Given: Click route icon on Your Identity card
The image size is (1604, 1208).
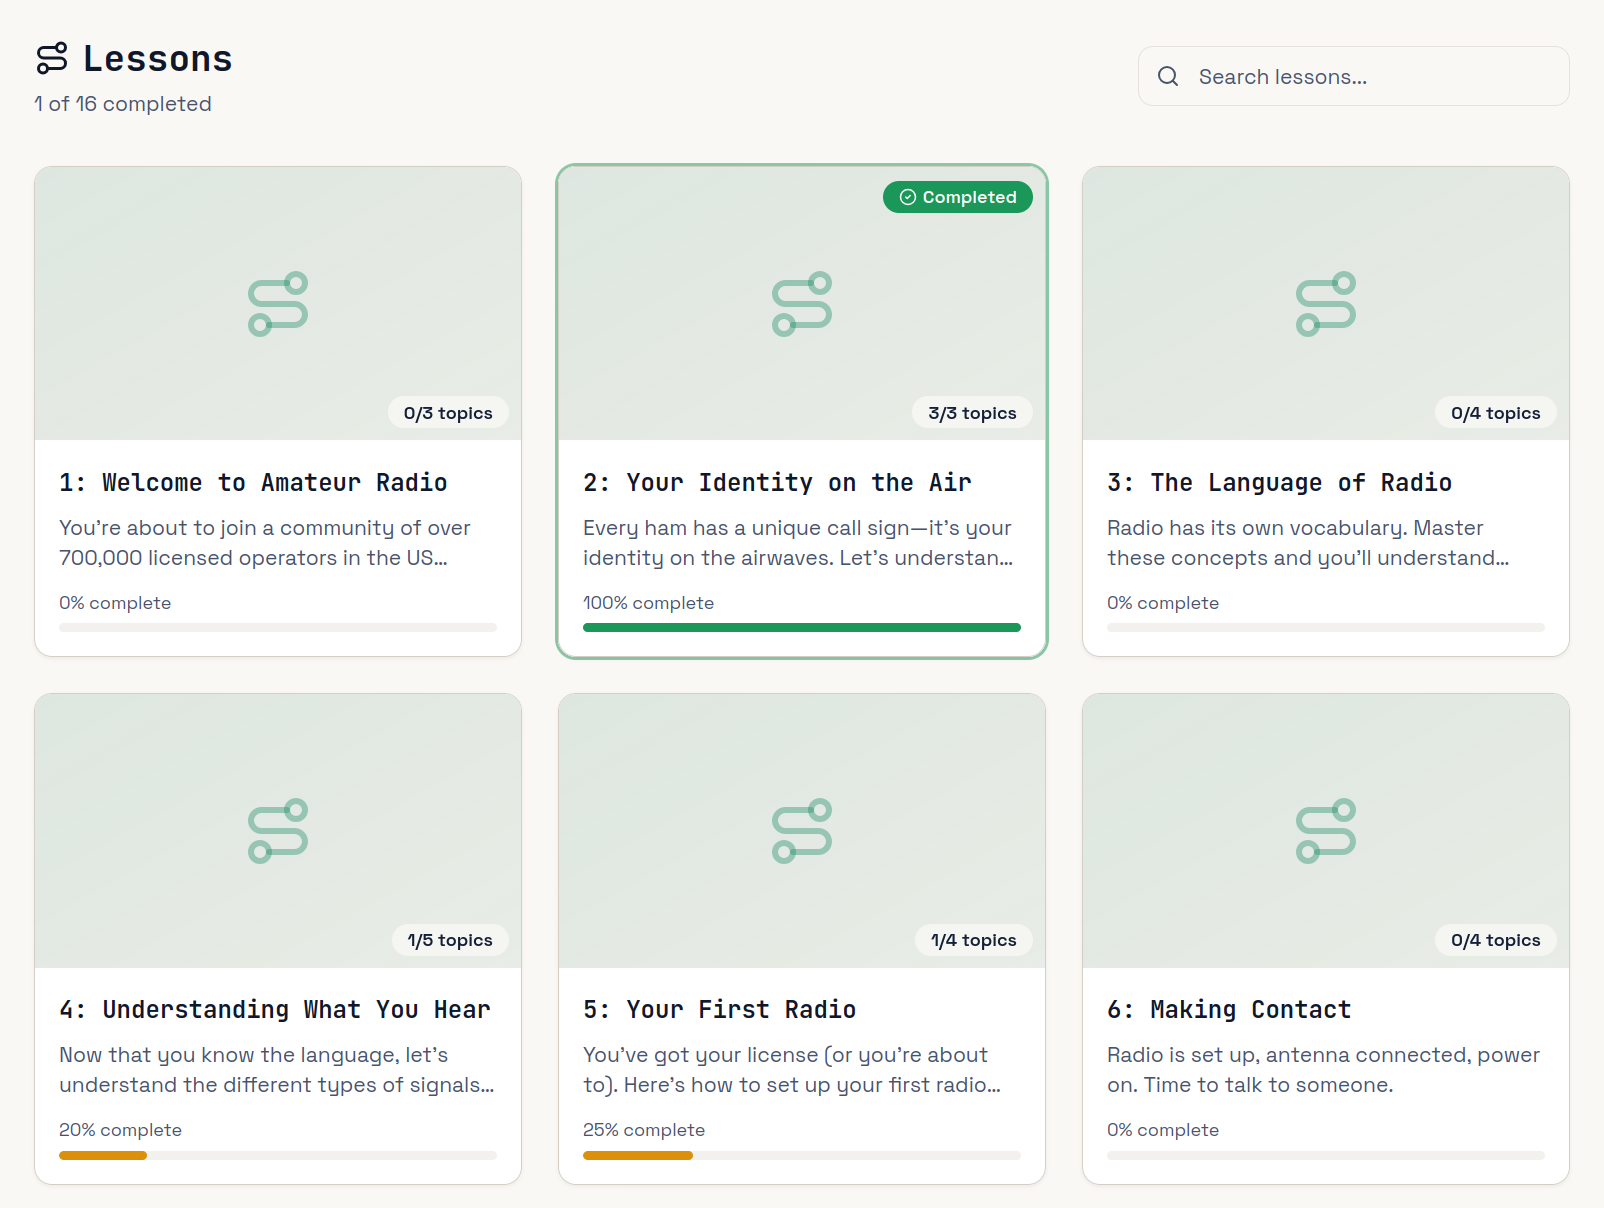Looking at the screenshot, I should tap(802, 304).
